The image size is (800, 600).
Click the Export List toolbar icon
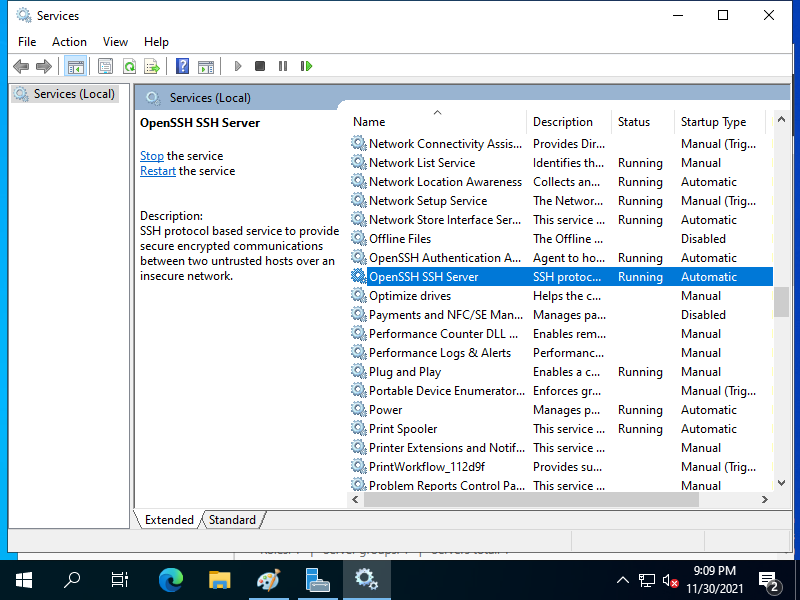[x=153, y=66]
